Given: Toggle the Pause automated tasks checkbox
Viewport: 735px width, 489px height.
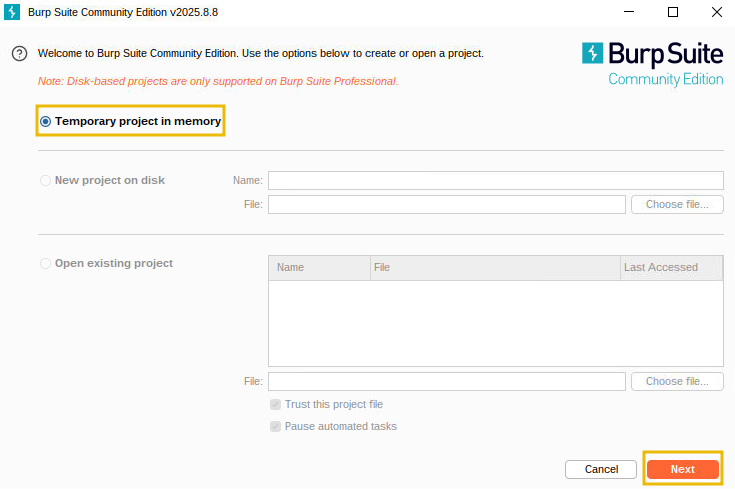Looking at the screenshot, I should click(275, 427).
